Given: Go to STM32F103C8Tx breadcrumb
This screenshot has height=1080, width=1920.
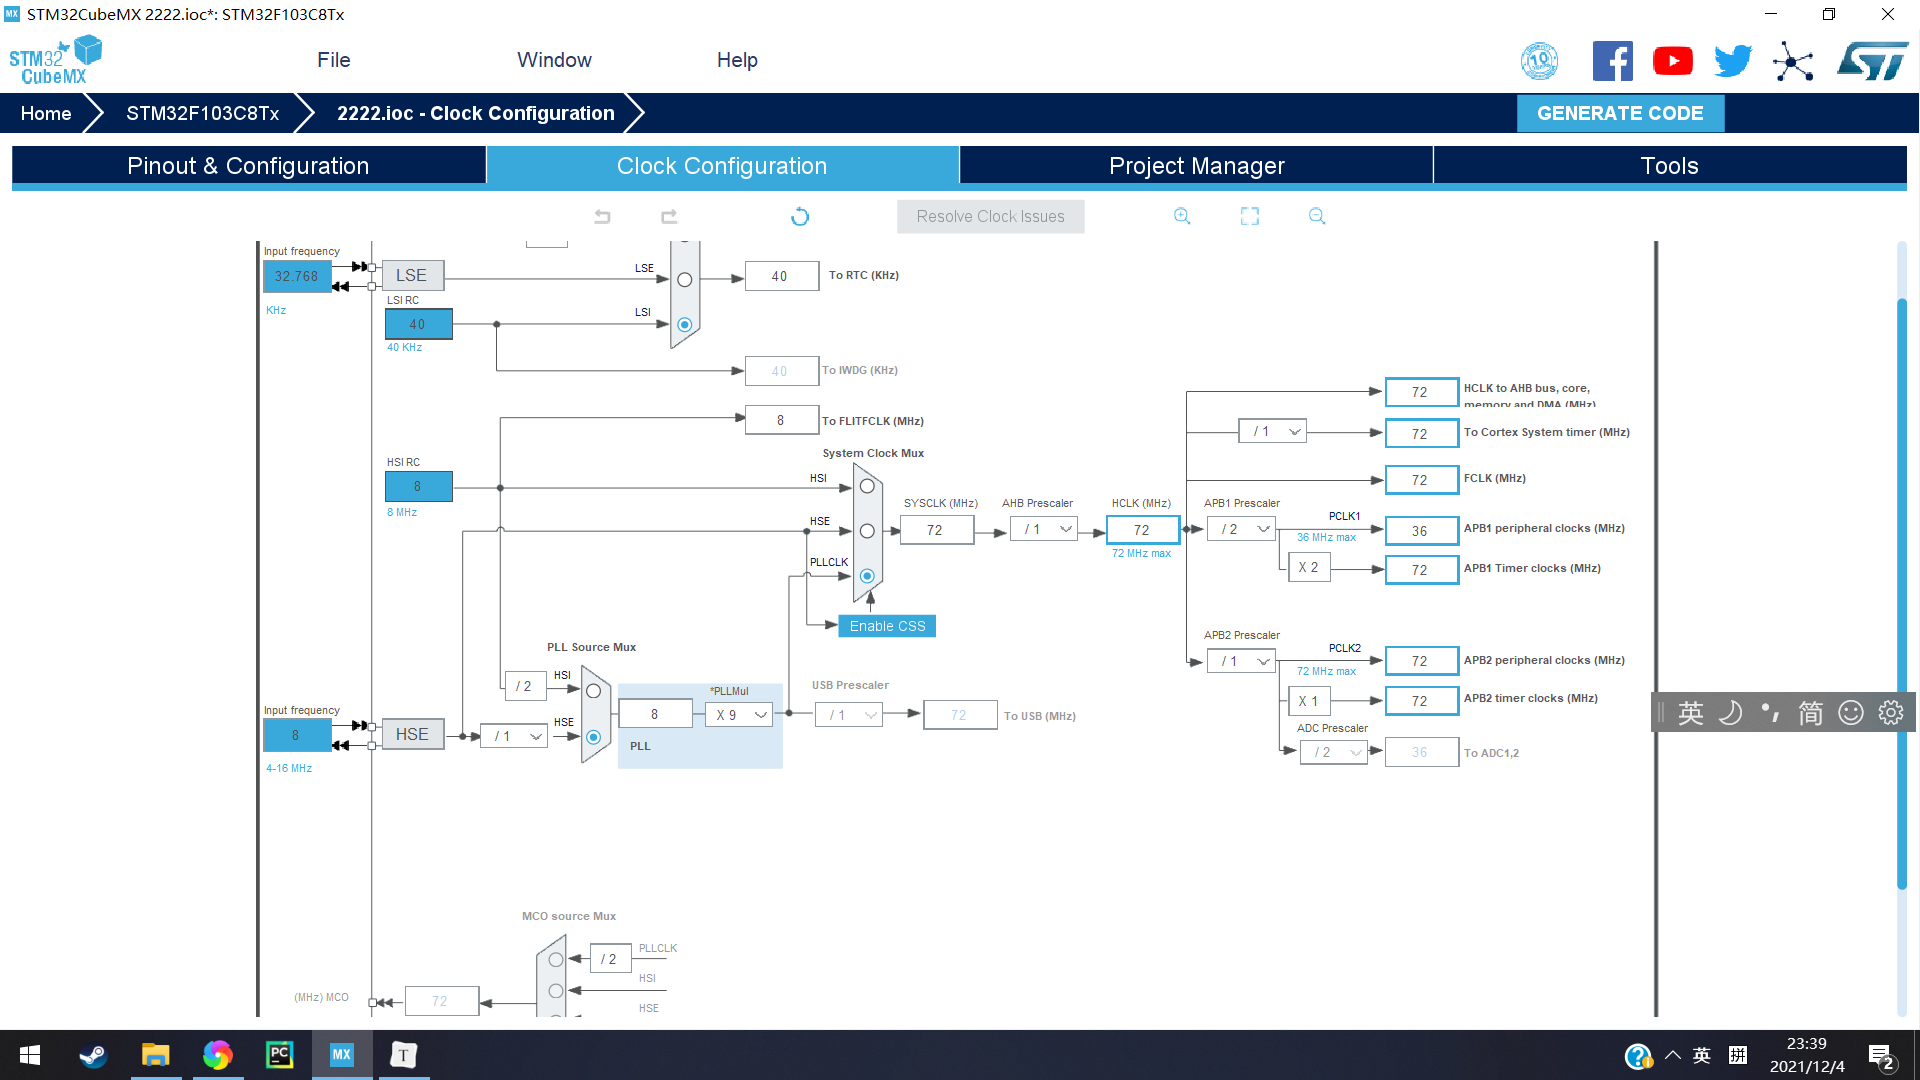Looking at the screenshot, I should [203, 113].
